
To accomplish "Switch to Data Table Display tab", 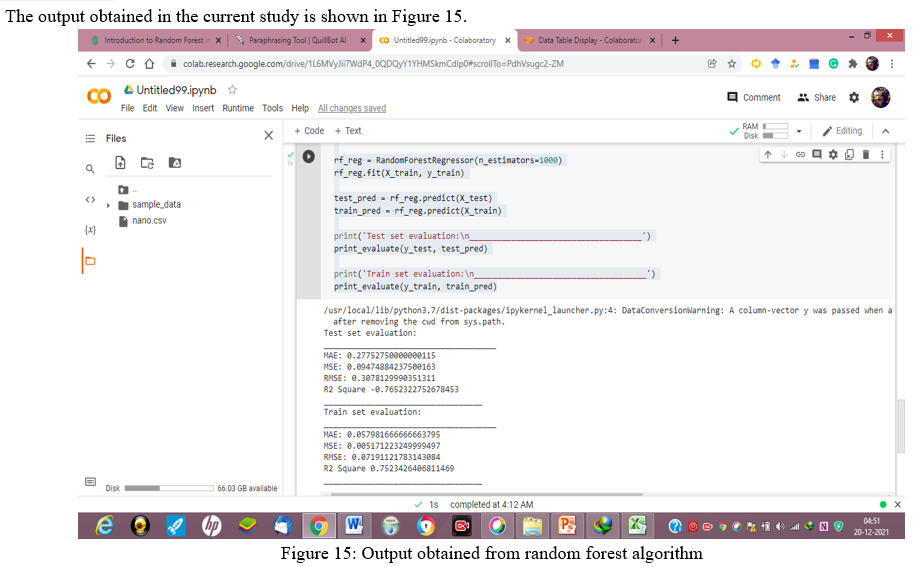I will coord(590,40).
